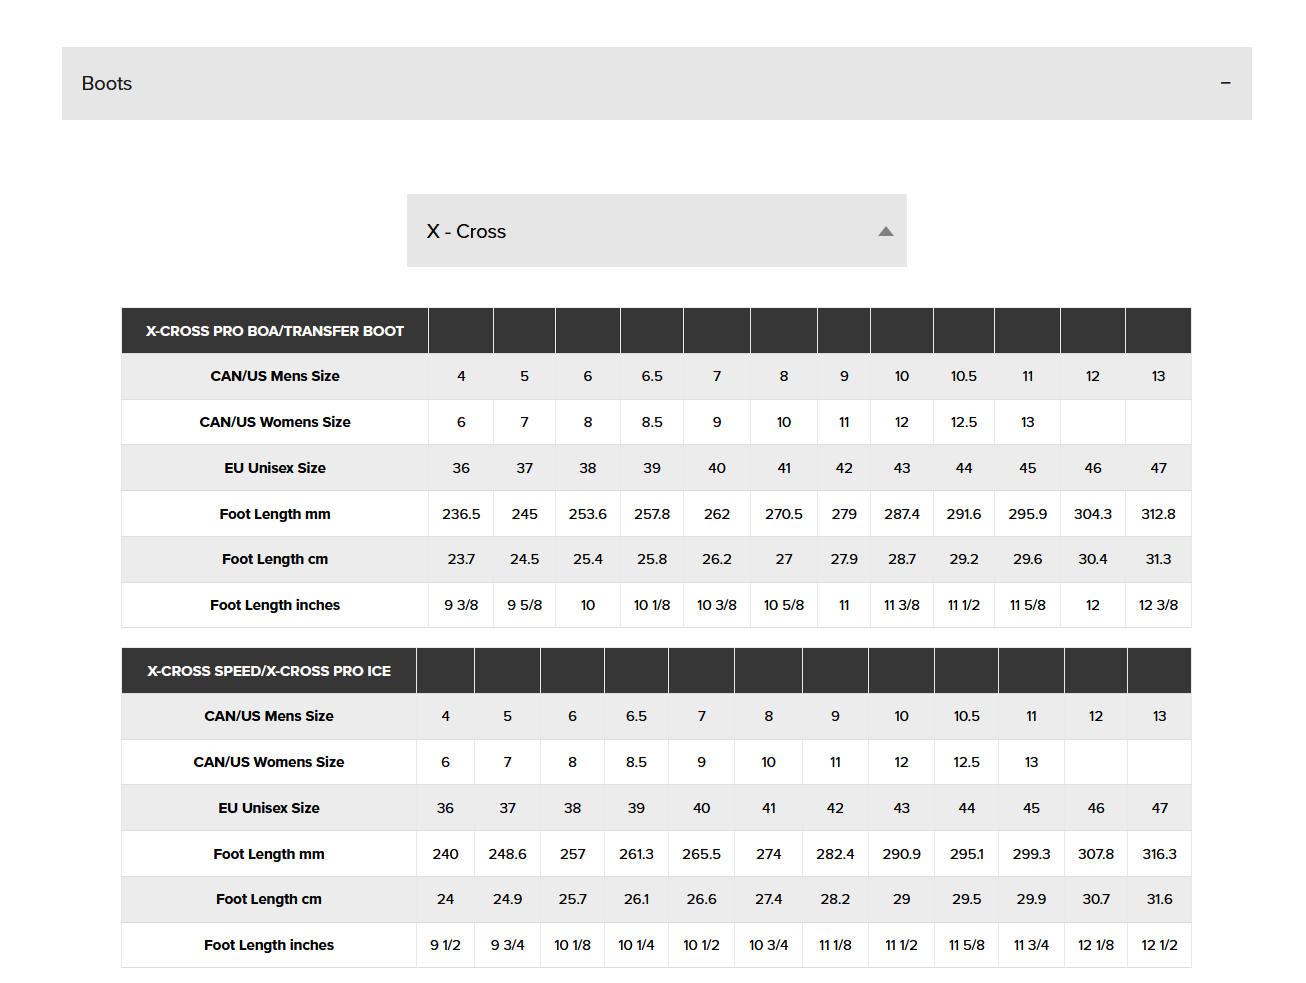Click the 262 mm foot length cell
The width and height of the screenshot is (1306, 983).
pos(717,514)
